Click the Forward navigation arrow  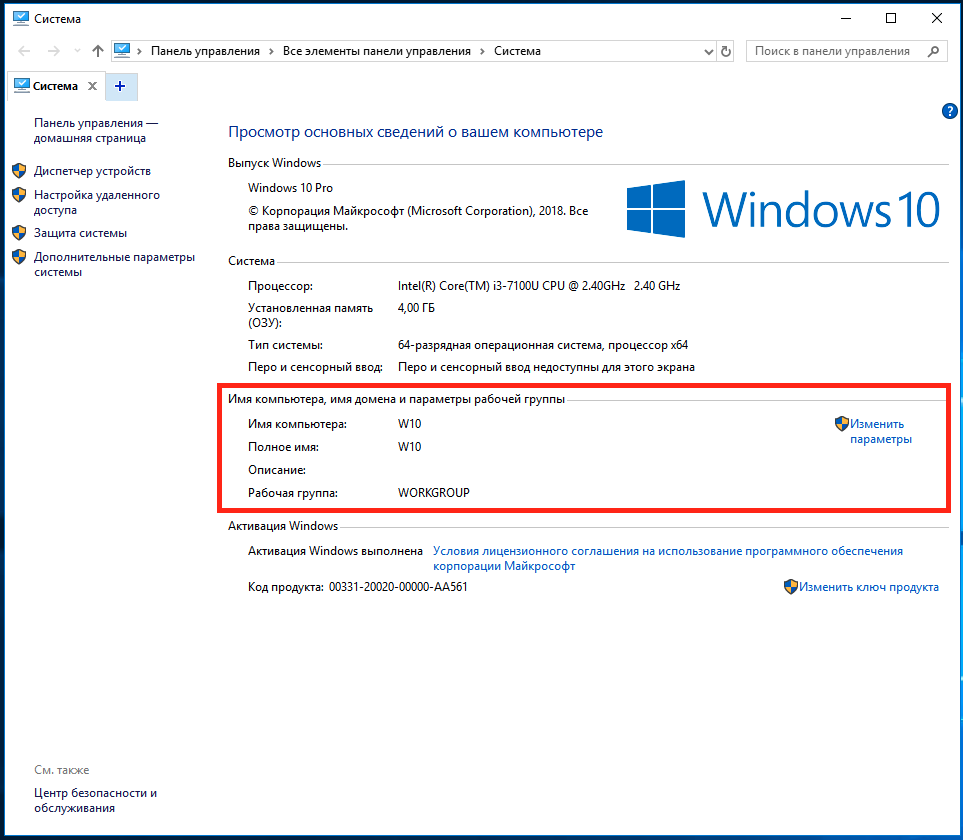(54, 51)
